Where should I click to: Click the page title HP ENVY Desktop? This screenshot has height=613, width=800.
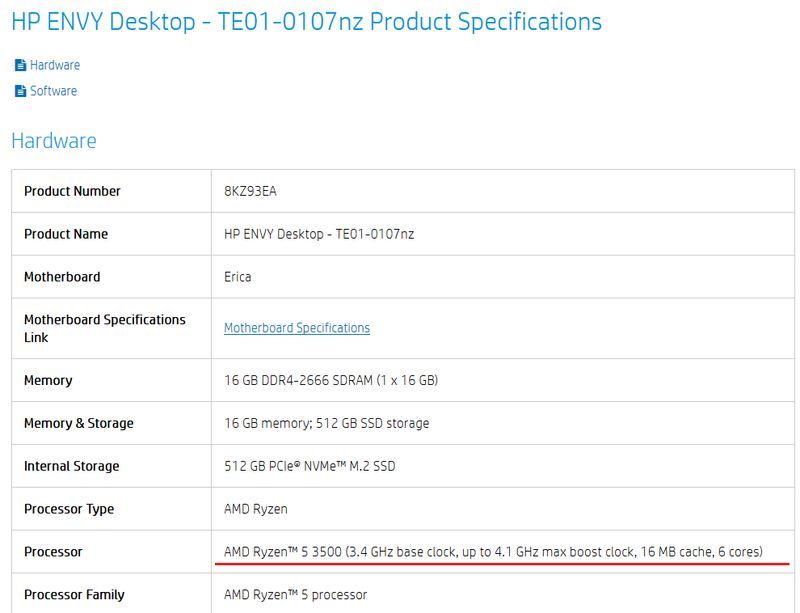[306, 22]
